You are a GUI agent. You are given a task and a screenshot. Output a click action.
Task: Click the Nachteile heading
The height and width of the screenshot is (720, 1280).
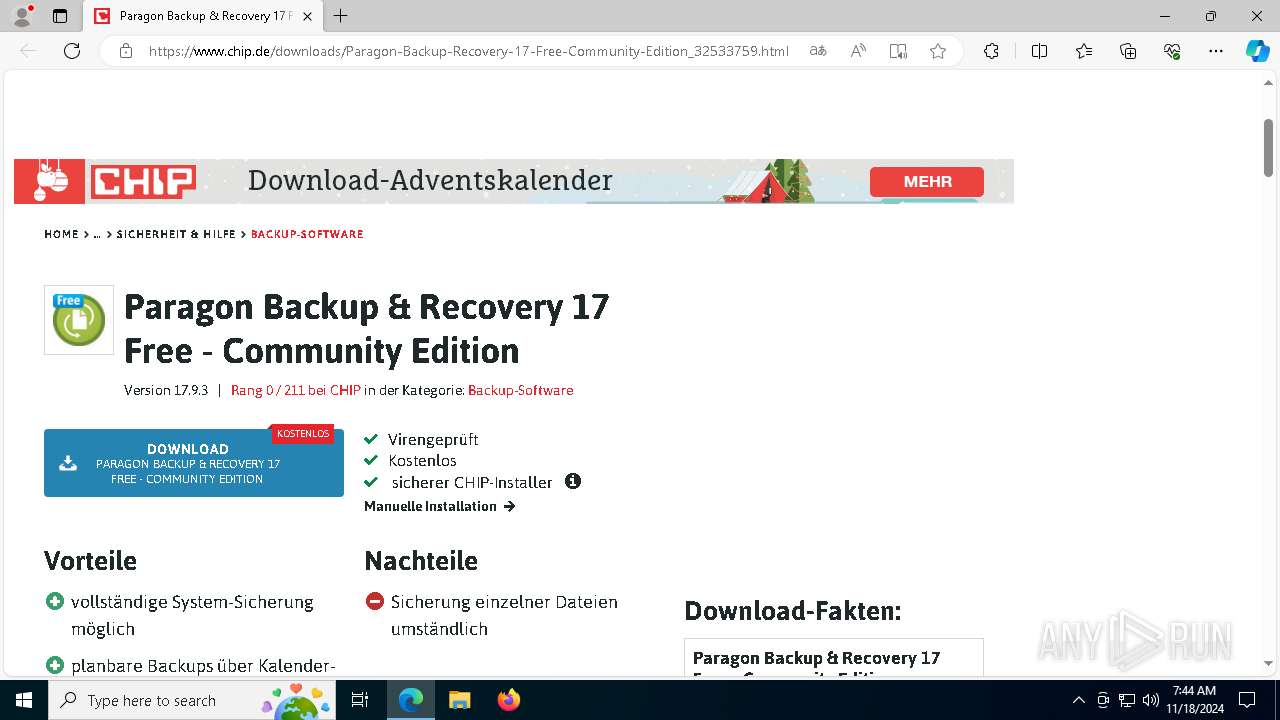coord(421,560)
